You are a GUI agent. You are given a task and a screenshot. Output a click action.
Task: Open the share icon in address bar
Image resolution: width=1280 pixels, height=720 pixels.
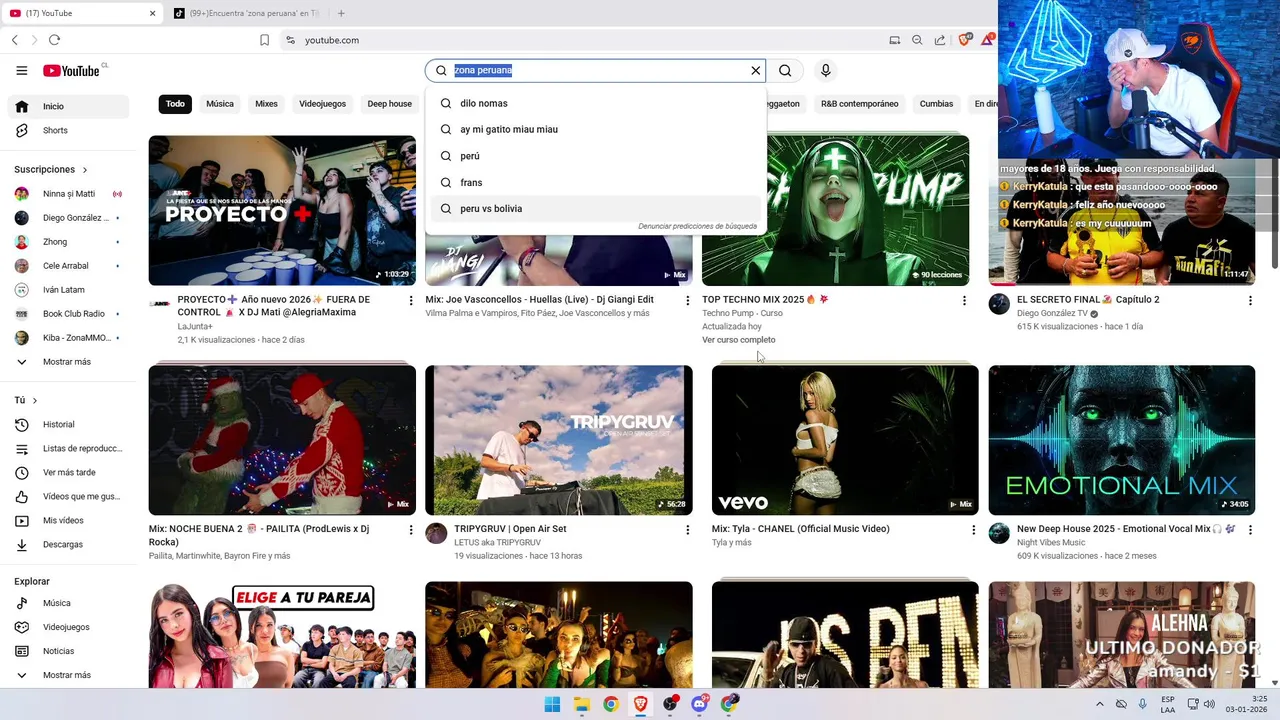[x=940, y=40]
